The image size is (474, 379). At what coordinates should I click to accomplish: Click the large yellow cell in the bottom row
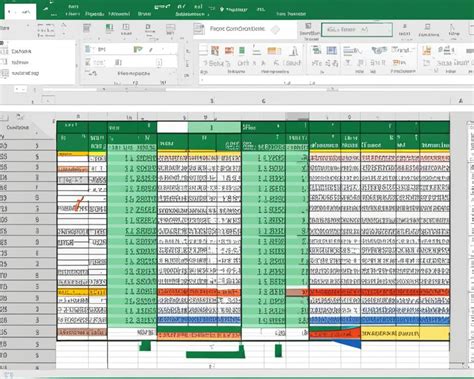(405, 333)
